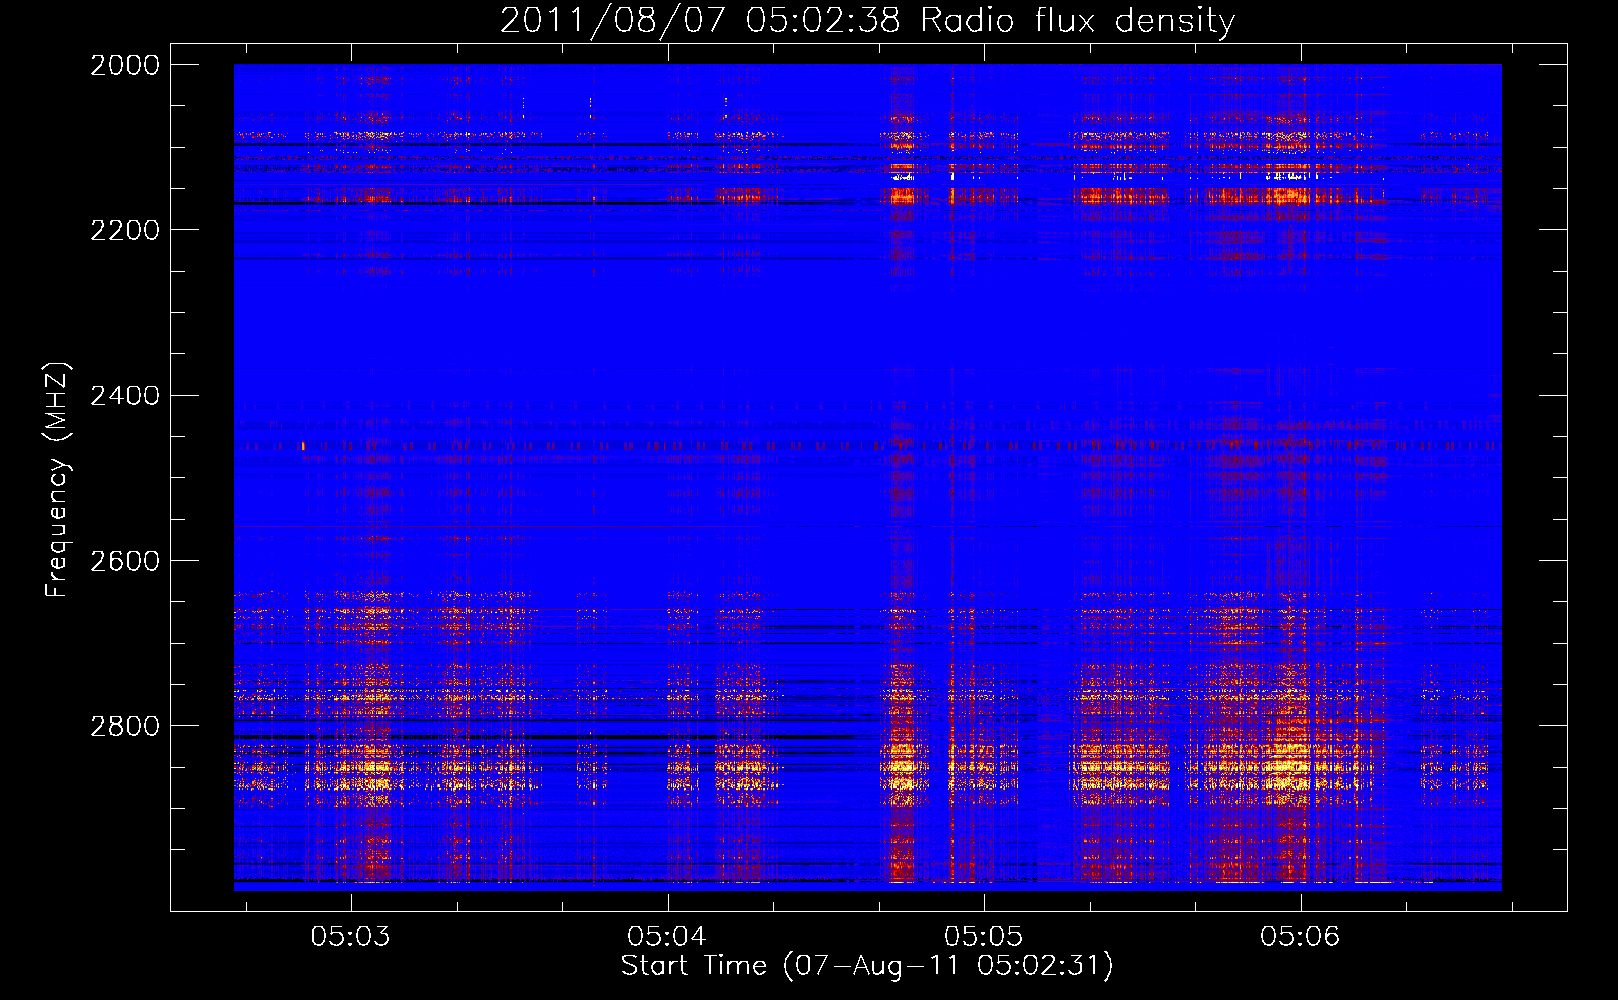Image resolution: width=1618 pixels, height=1000 pixels.
Task: Click the "Start Time" horizontal axis title
Action: [694, 965]
